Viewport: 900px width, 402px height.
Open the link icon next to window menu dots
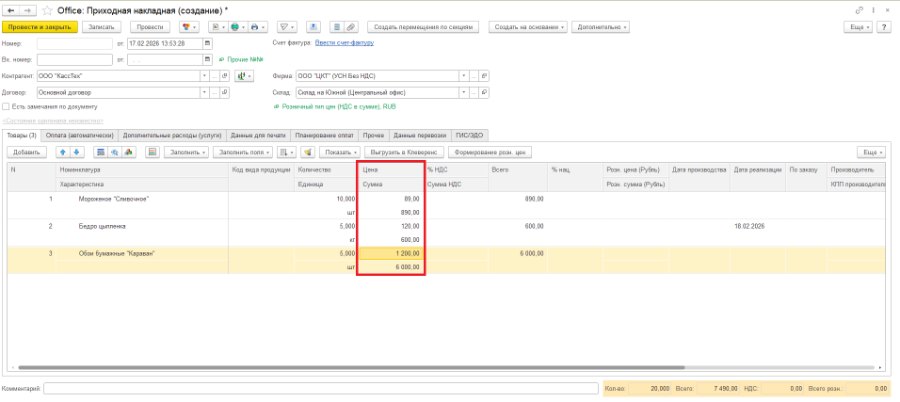859,10
